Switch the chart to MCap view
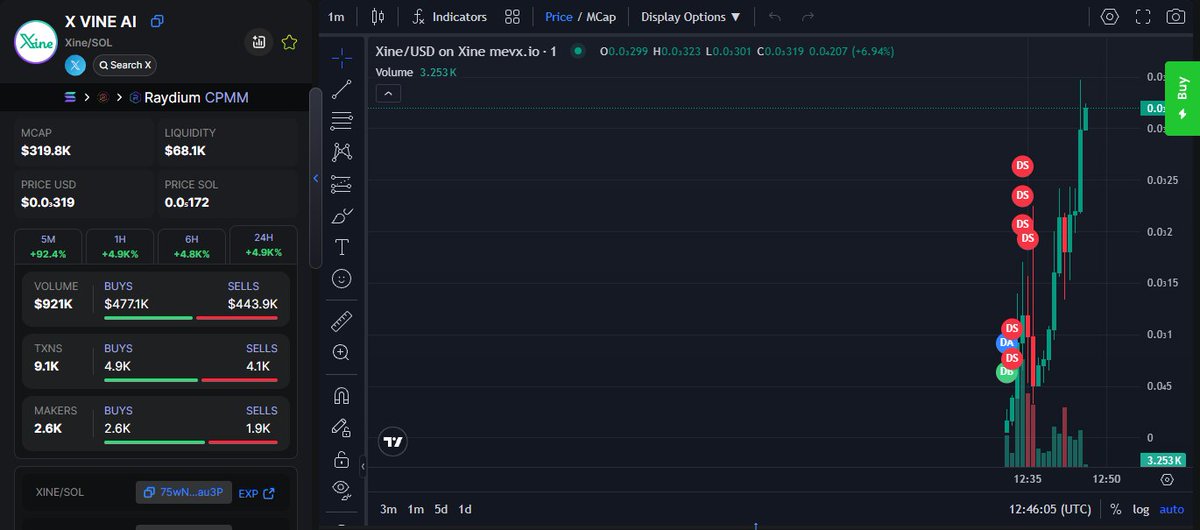1200x530 pixels. point(600,17)
